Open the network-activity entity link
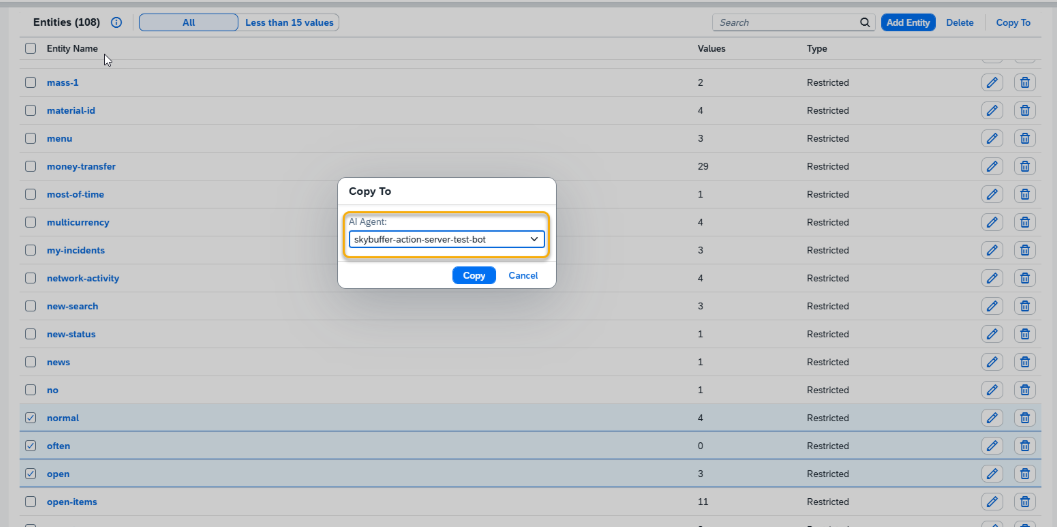 click(x=83, y=278)
